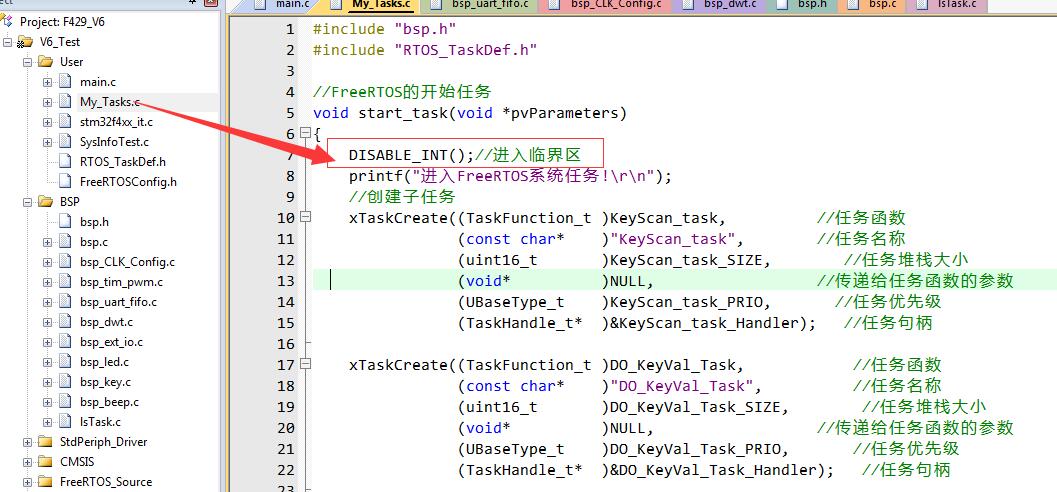1057x492 pixels.
Task: Click the Project F429_V6 root icon
Action: click(x=7, y=22)
